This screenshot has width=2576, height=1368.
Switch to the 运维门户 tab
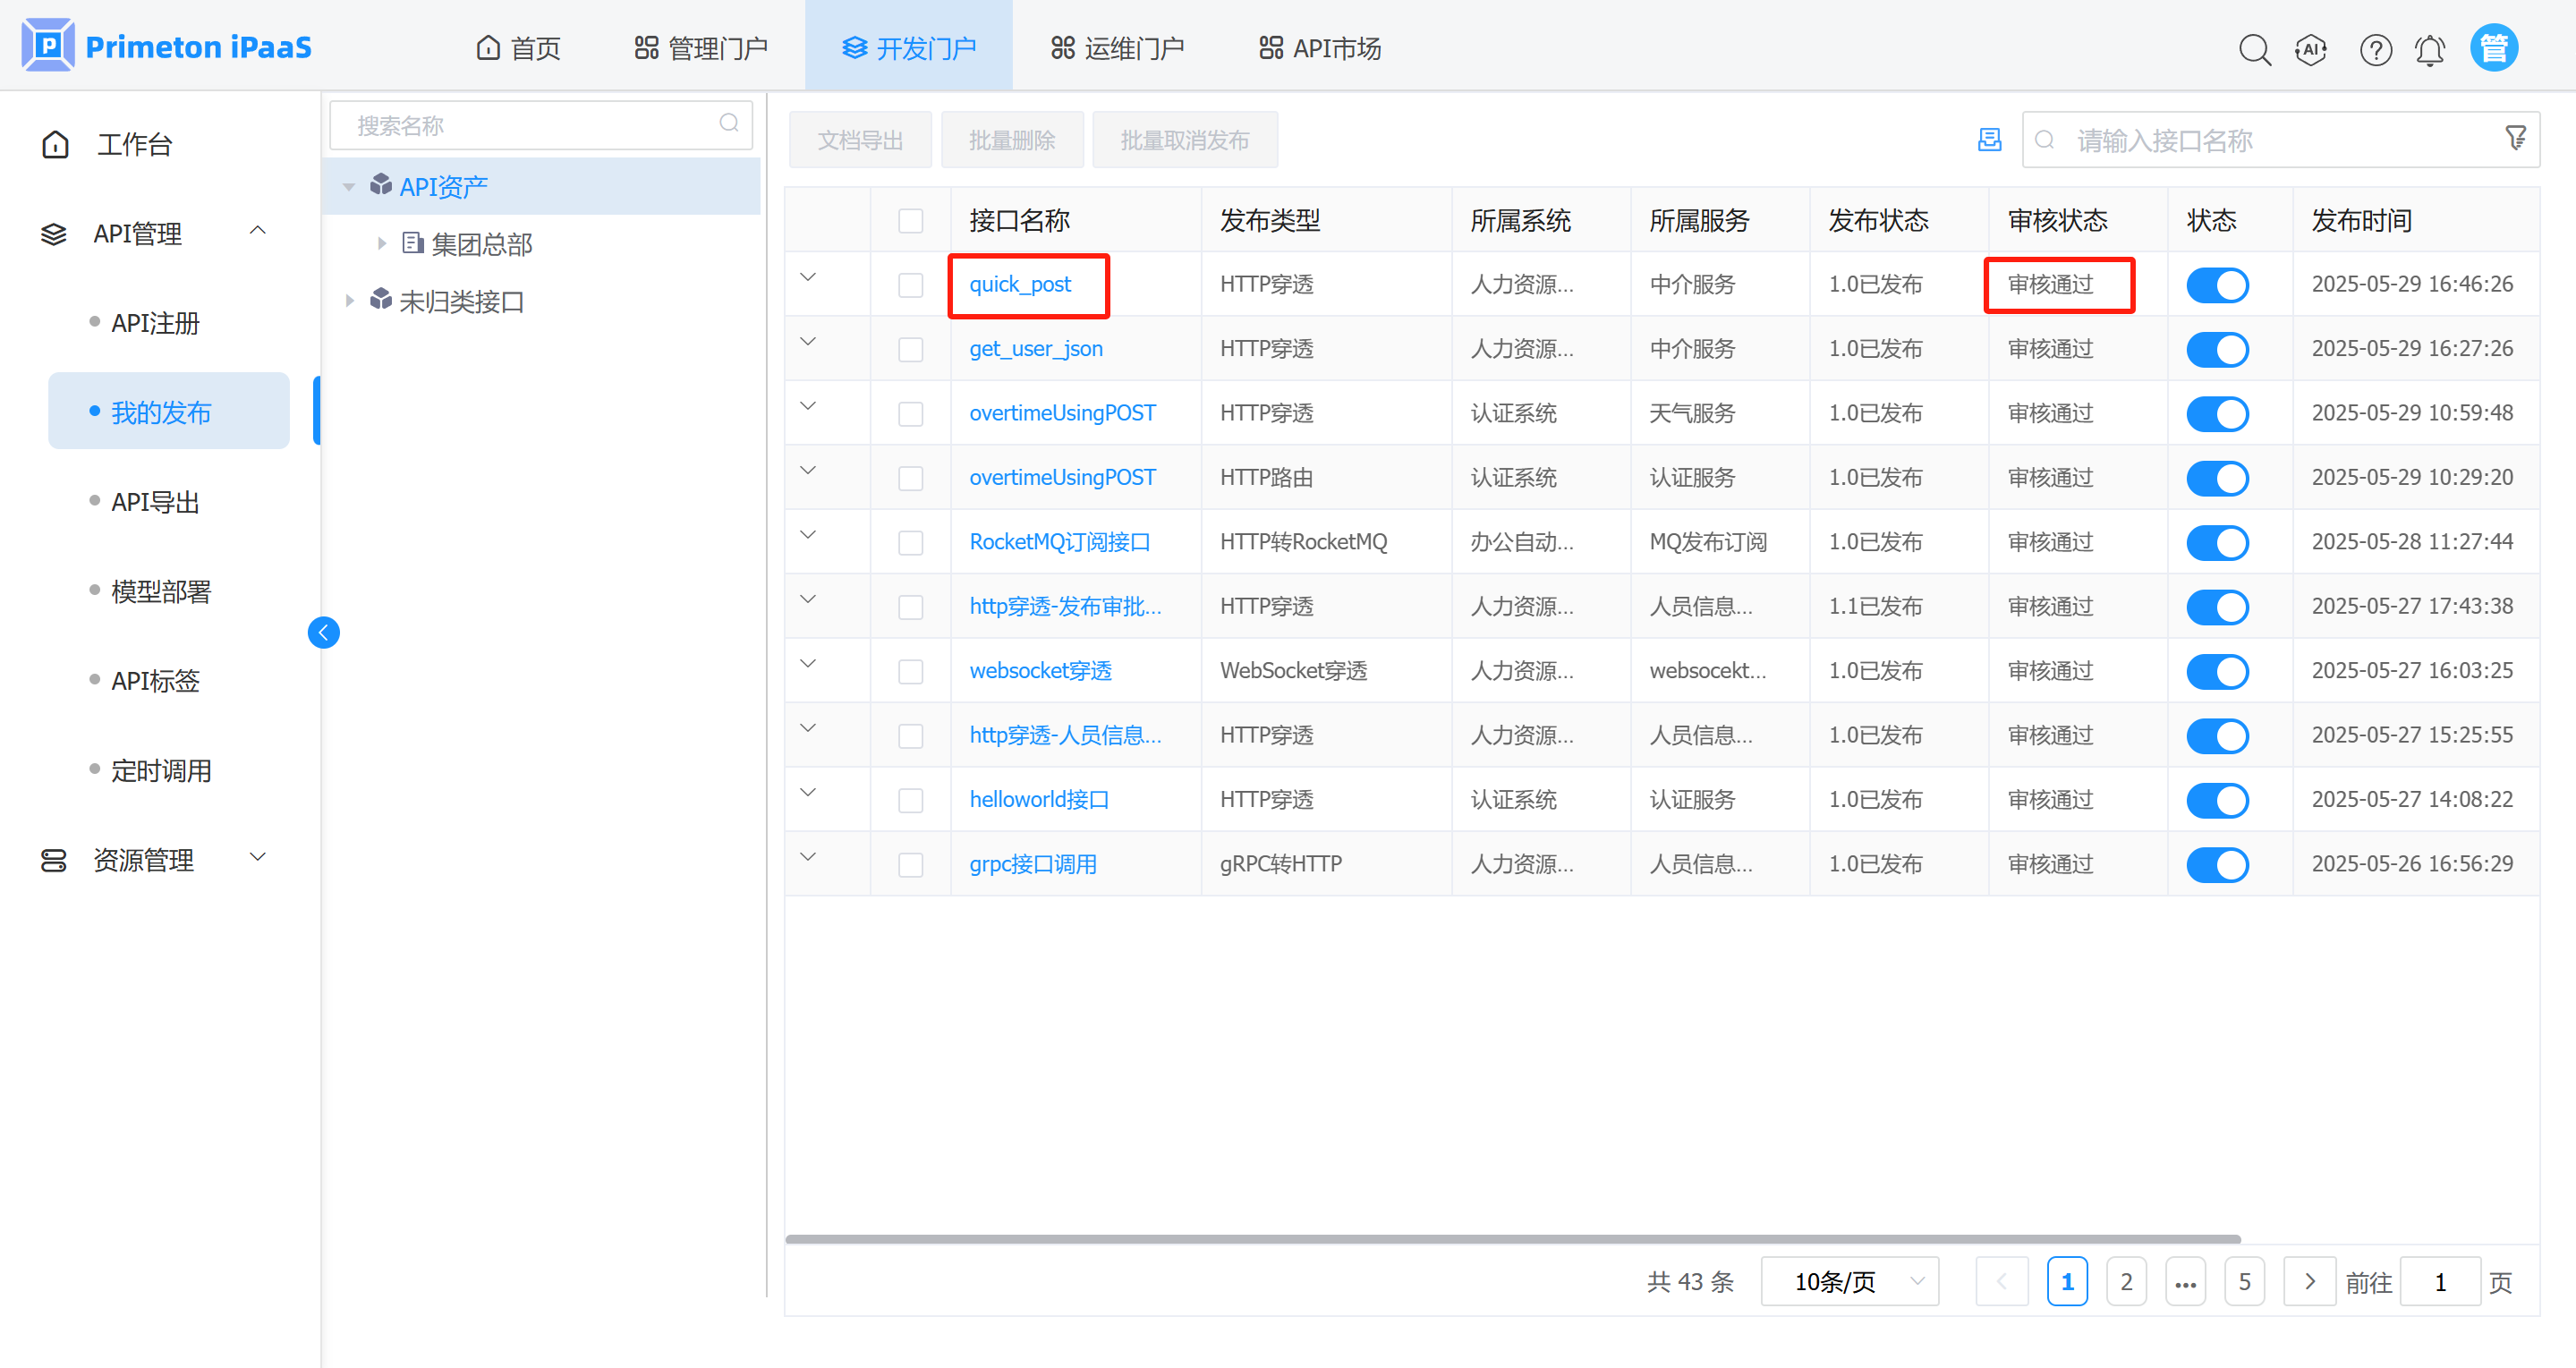click(x=1117, y=48)
